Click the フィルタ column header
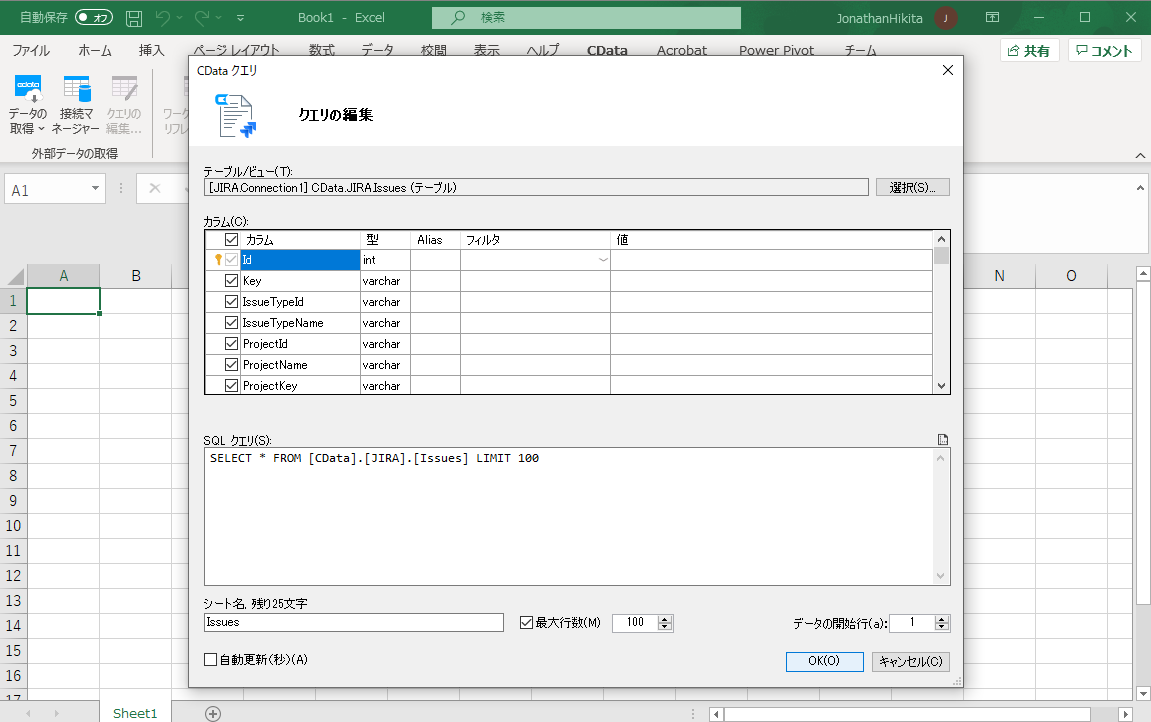This screenshot has height=722, width=1151. click(x=535, y=240)
